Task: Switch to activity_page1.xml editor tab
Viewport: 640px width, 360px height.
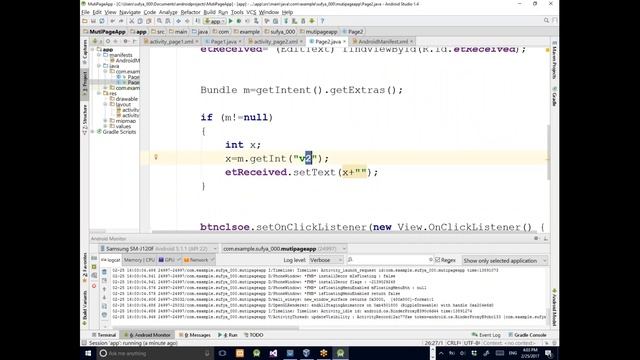Action: point(171,42)
